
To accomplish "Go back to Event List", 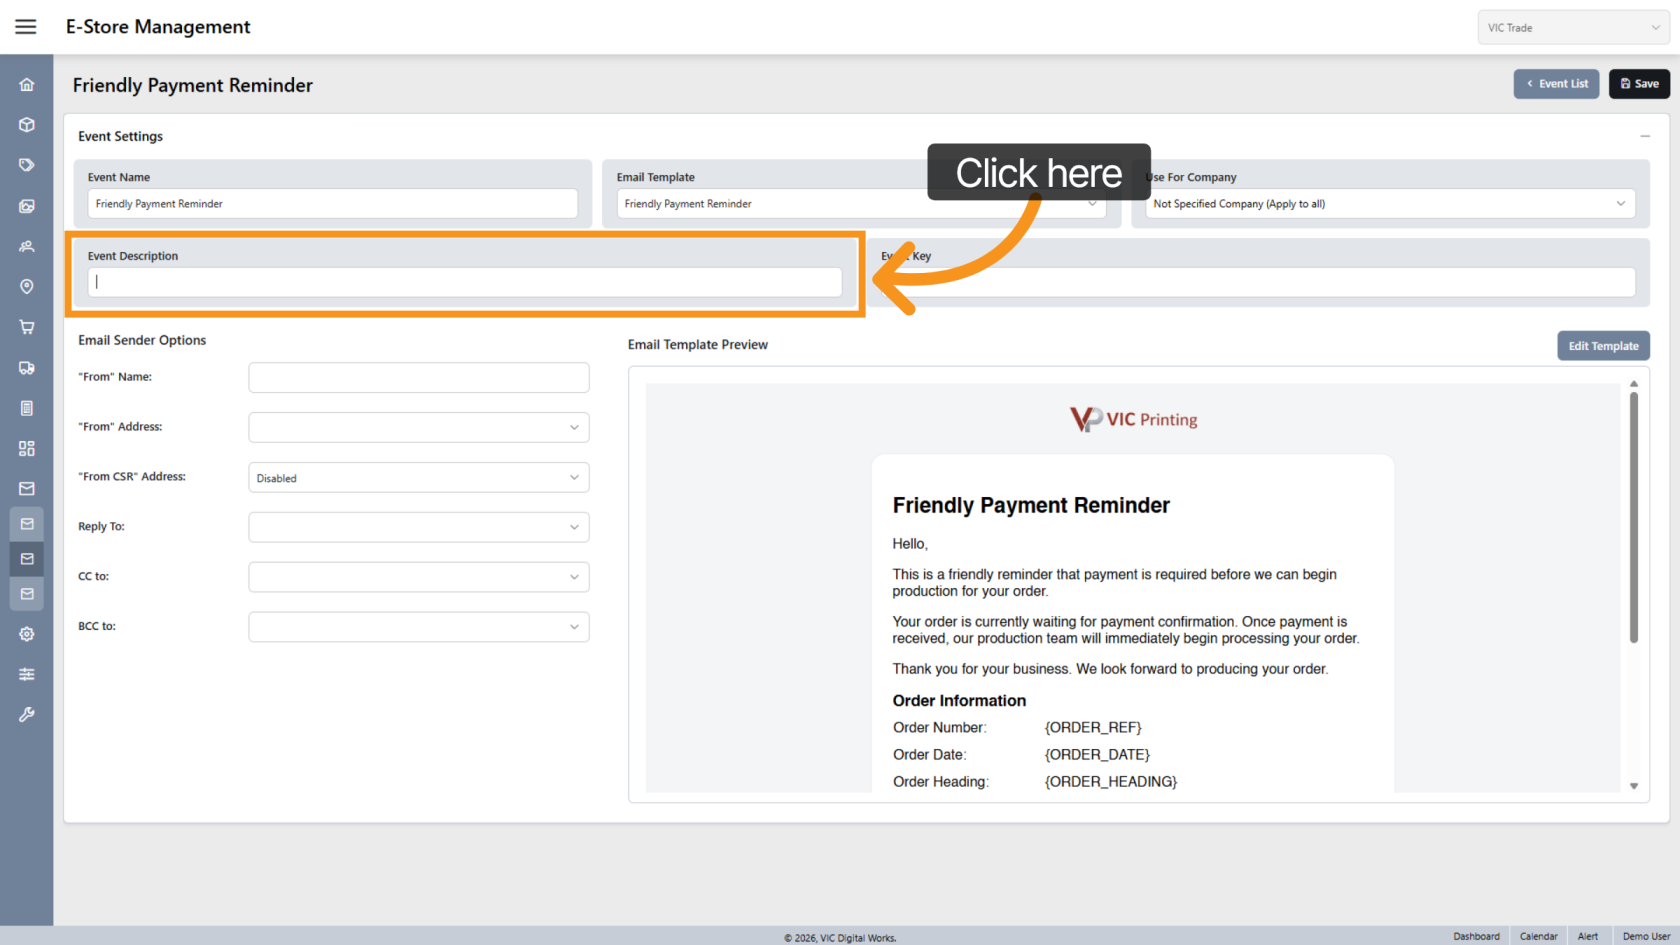I will [1556, 84].
